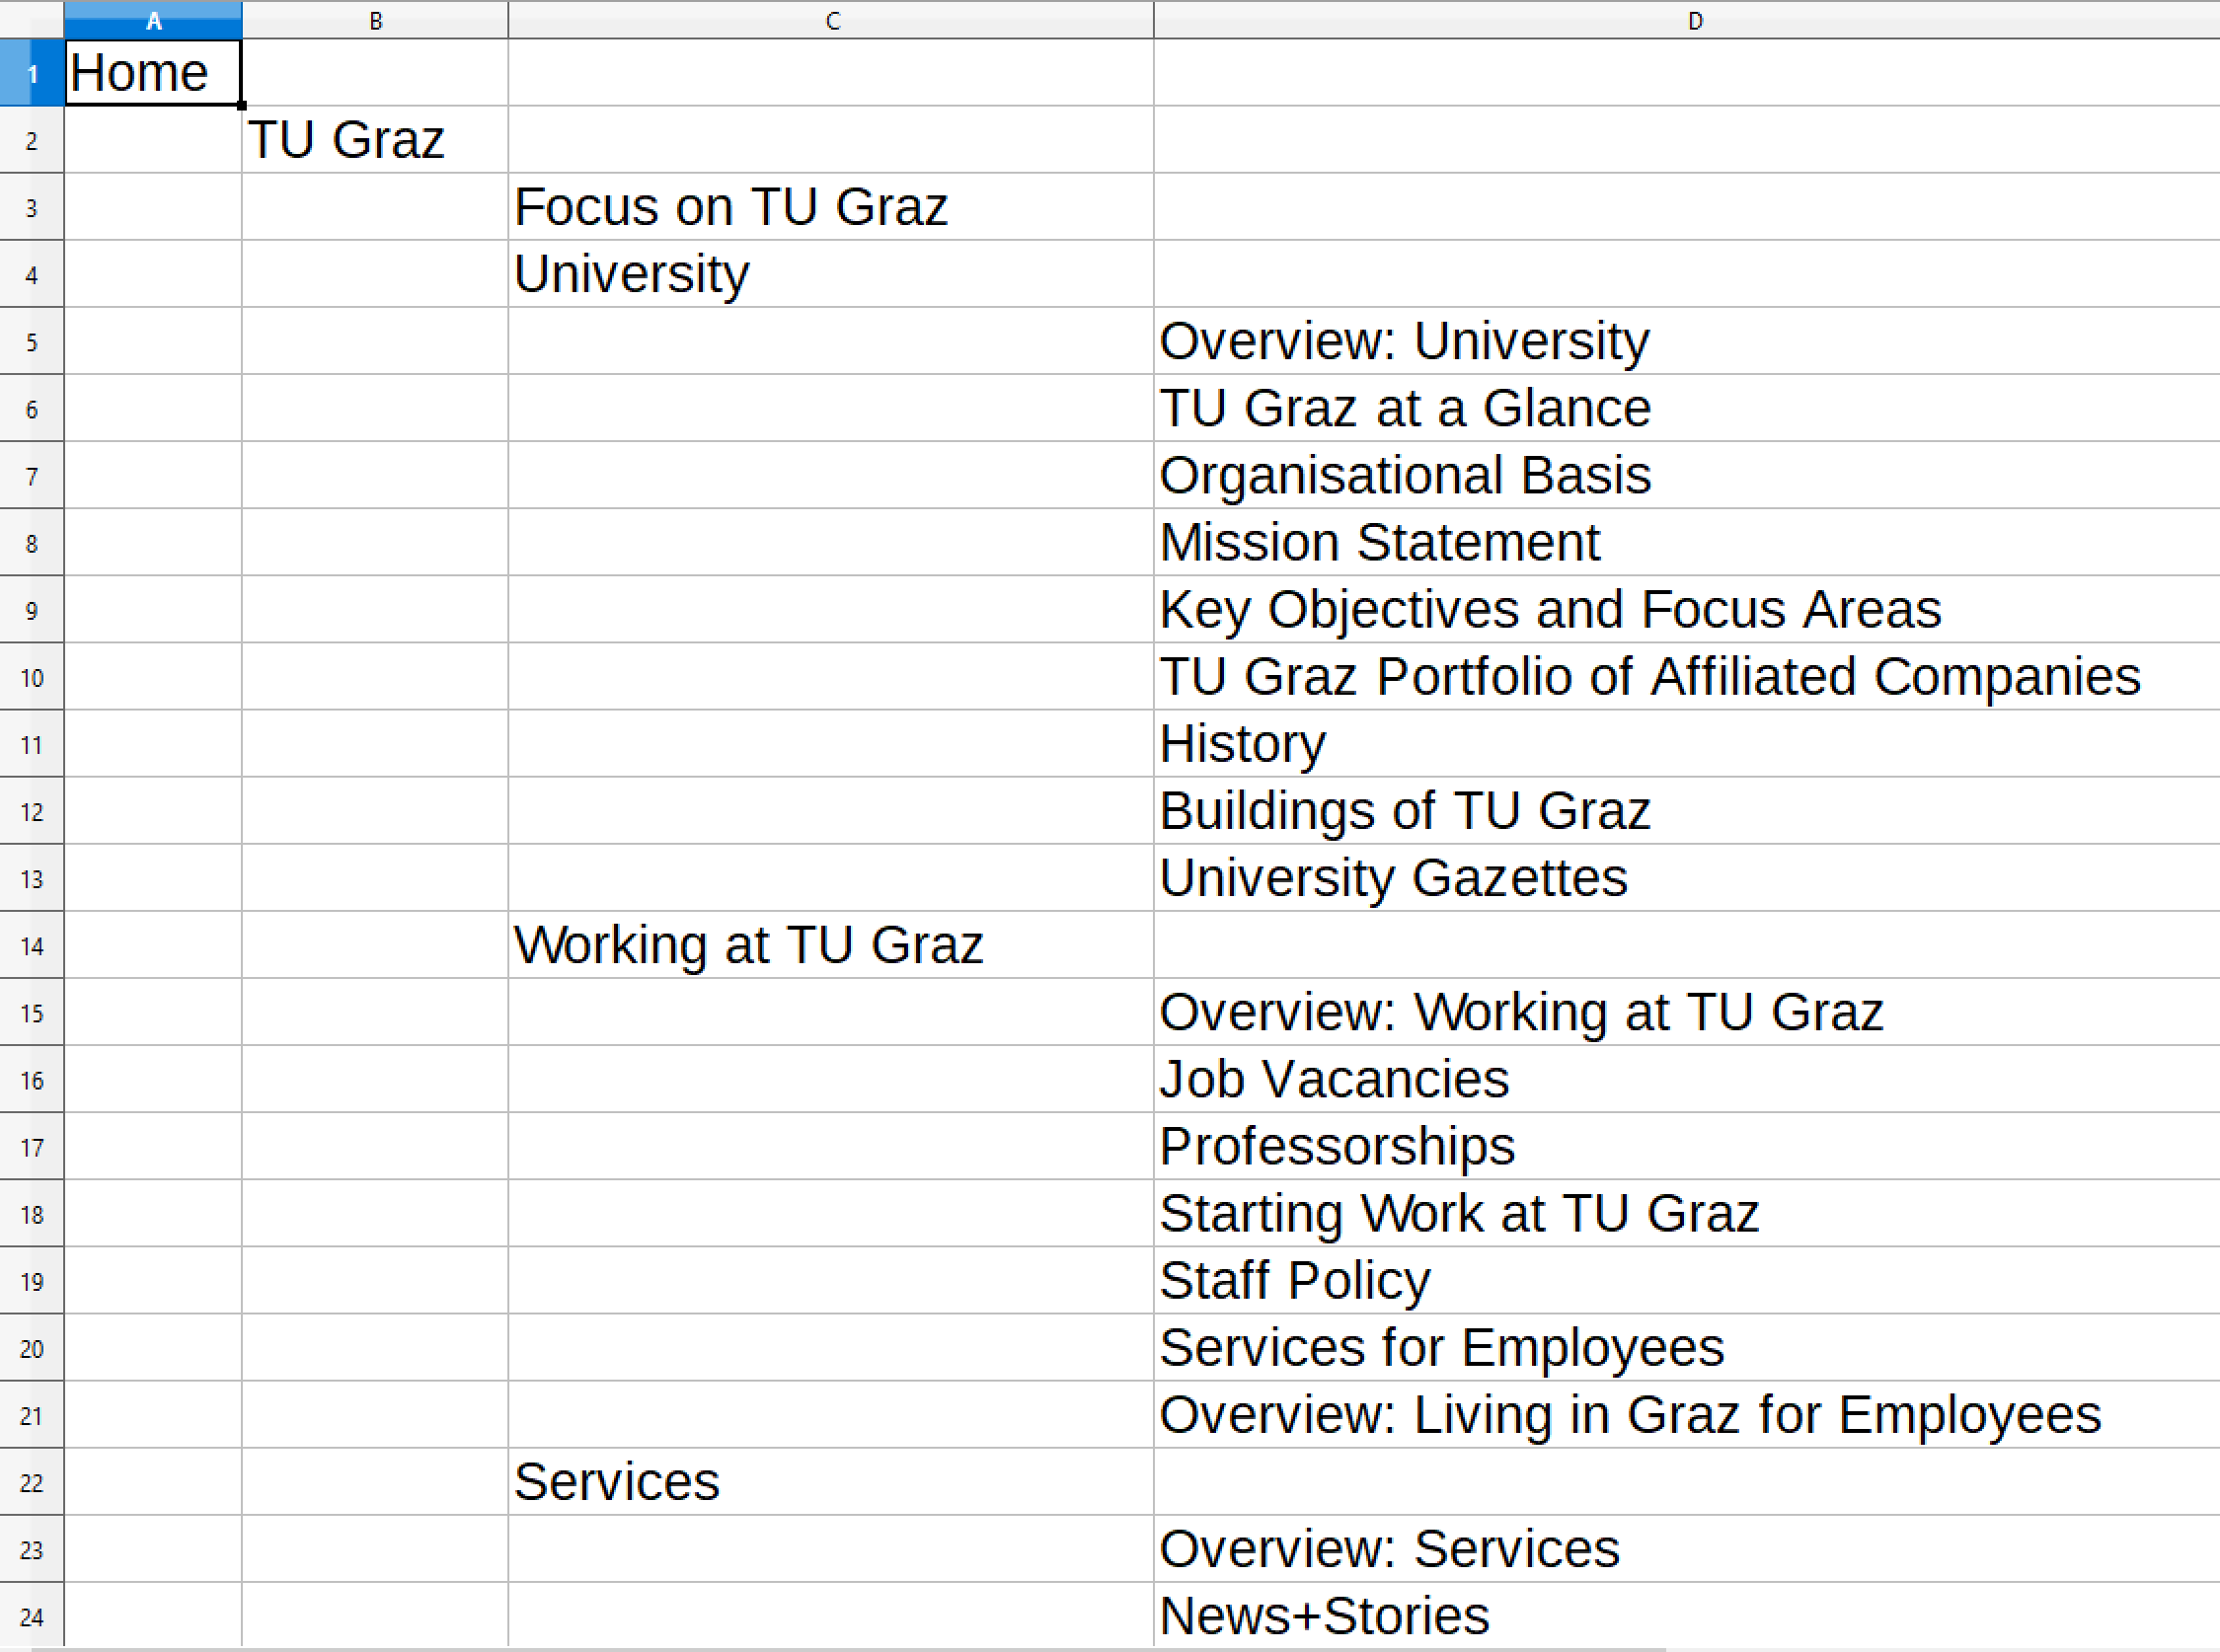Click the cell containing 'Home'

[x=153, y=73]
